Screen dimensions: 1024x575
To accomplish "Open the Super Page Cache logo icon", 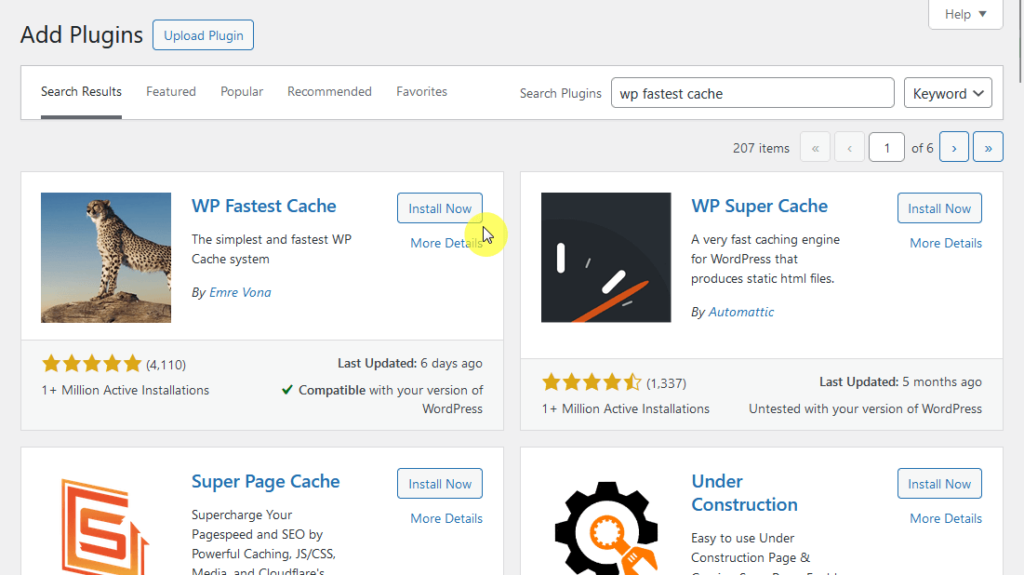I will 106,526.
